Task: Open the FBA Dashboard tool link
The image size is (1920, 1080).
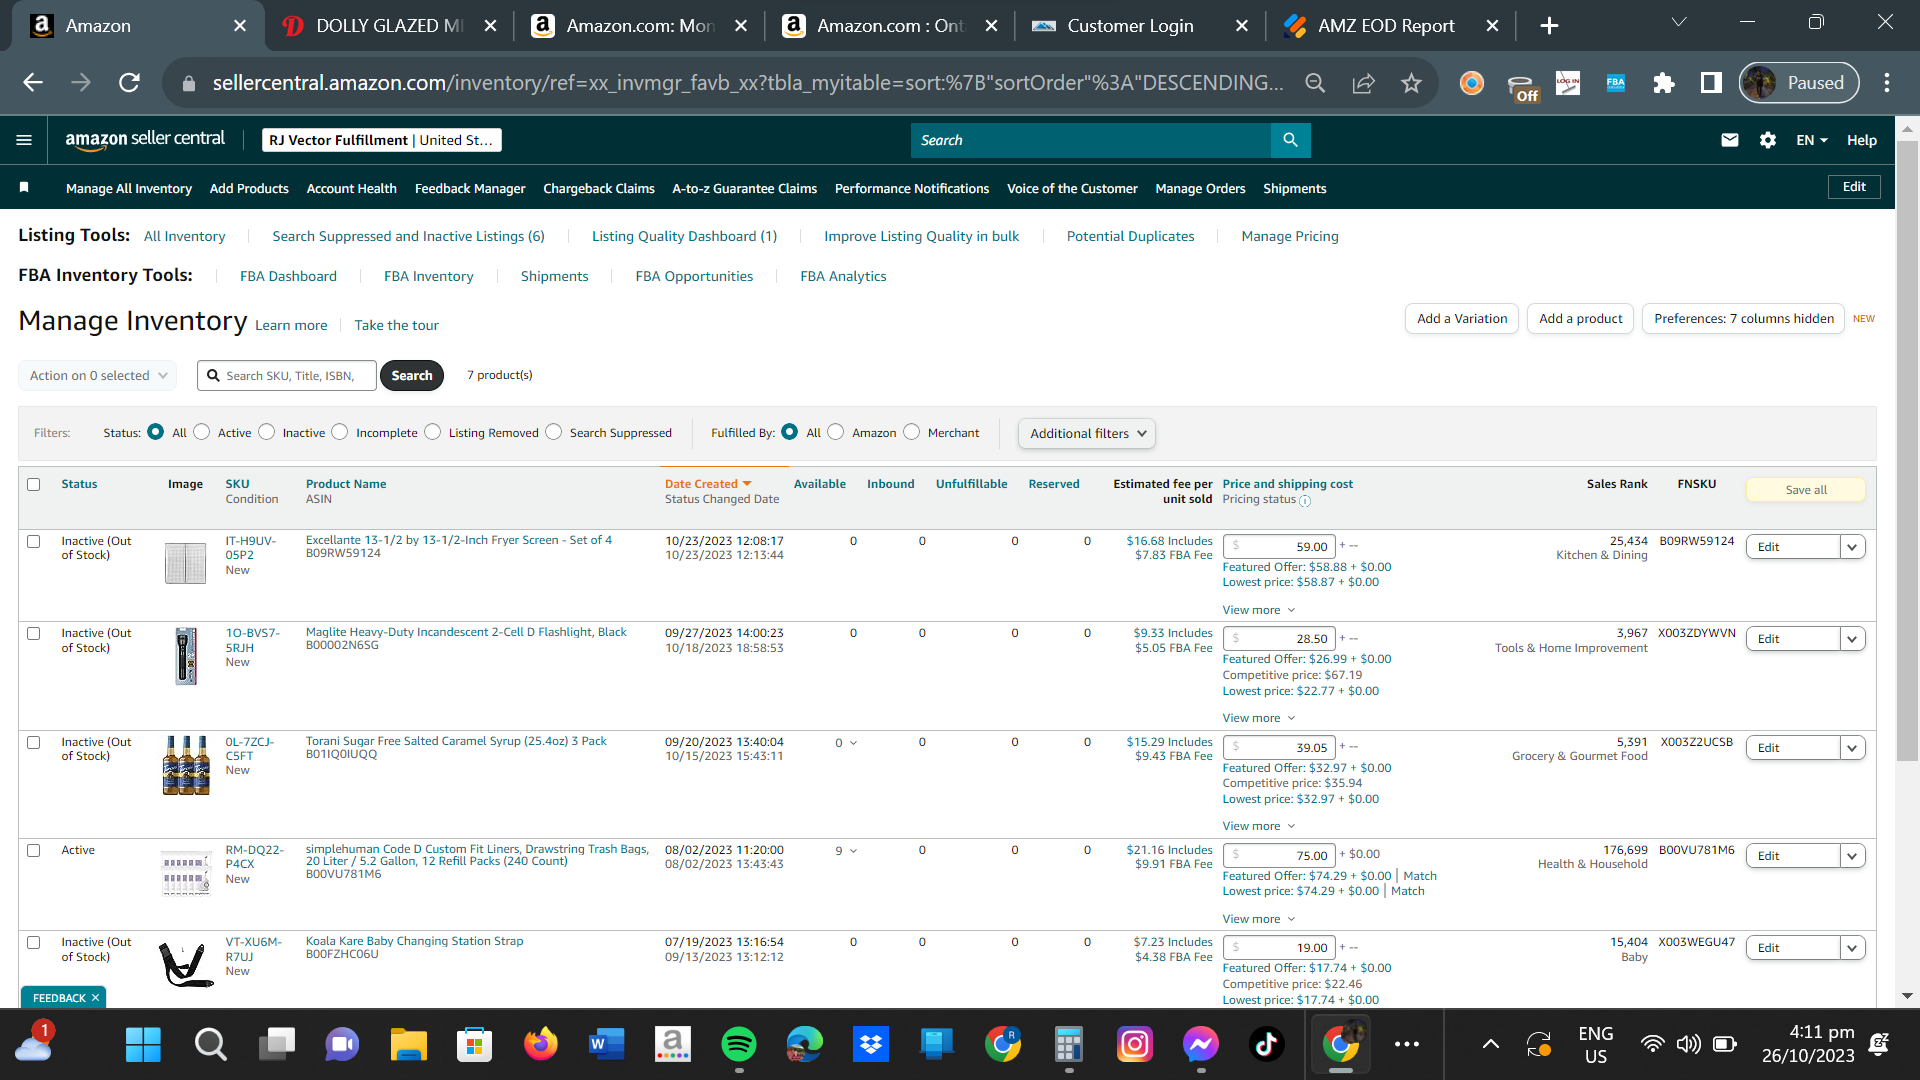Action: click(288, 276)
